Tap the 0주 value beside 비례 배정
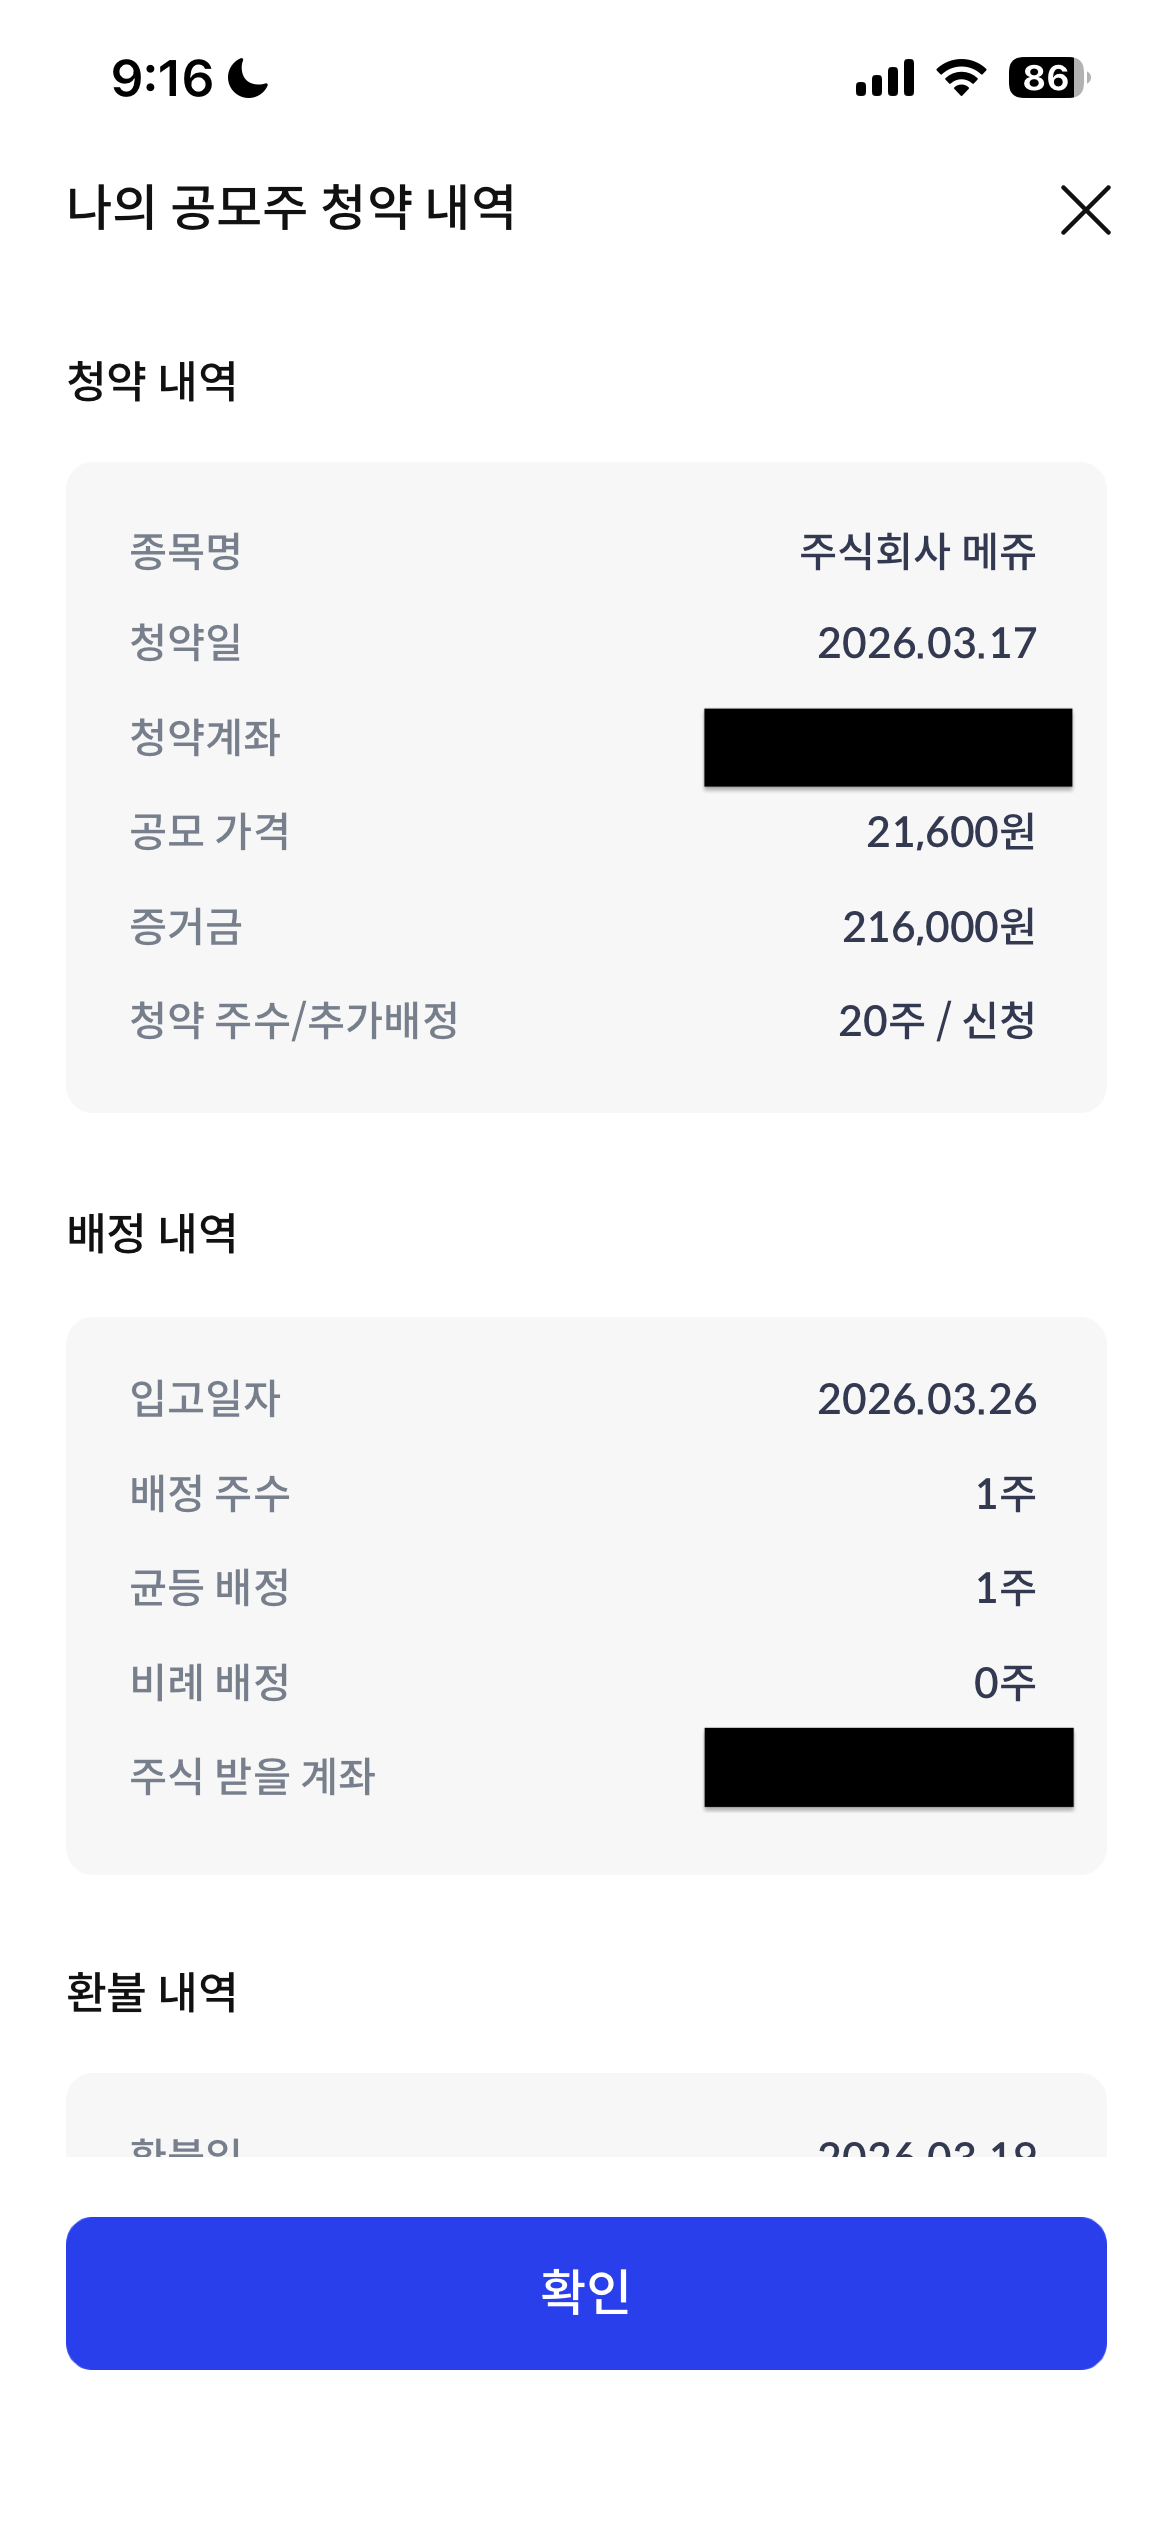Image resolution: width=1170 pixels, height=2532 pixels. point(1004,1683)
